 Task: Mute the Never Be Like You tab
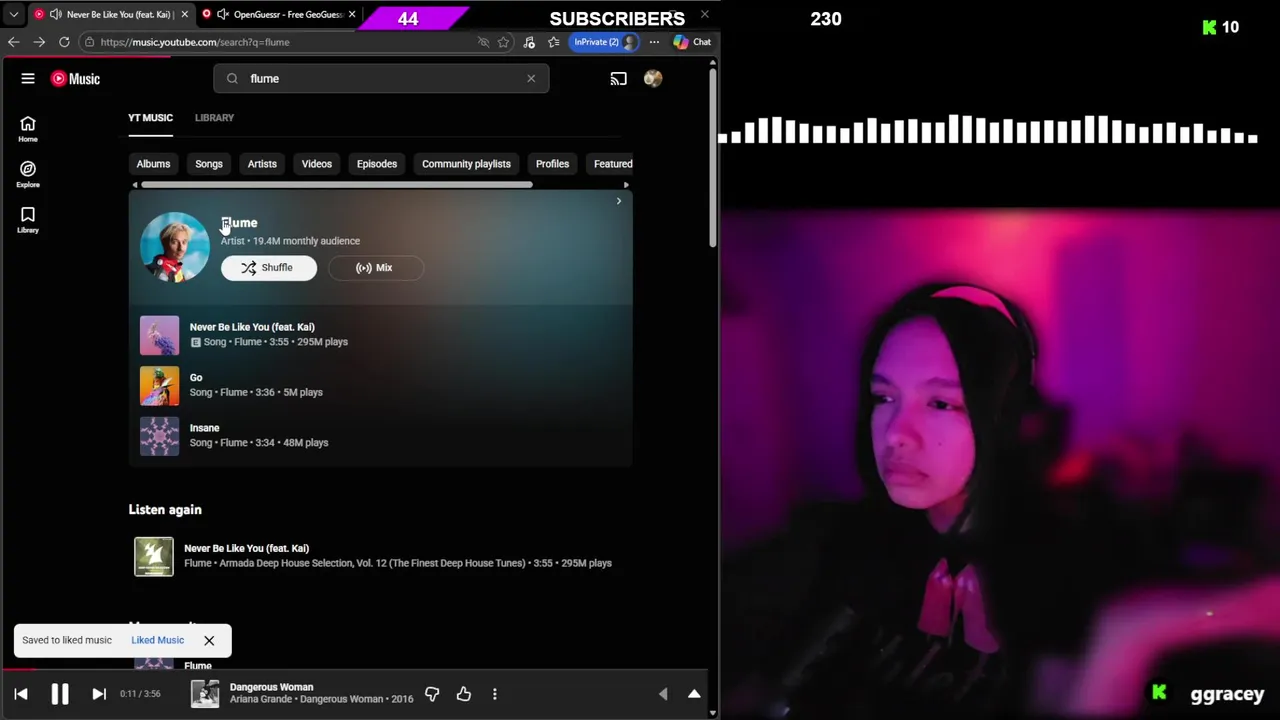[x=56, y=14]
